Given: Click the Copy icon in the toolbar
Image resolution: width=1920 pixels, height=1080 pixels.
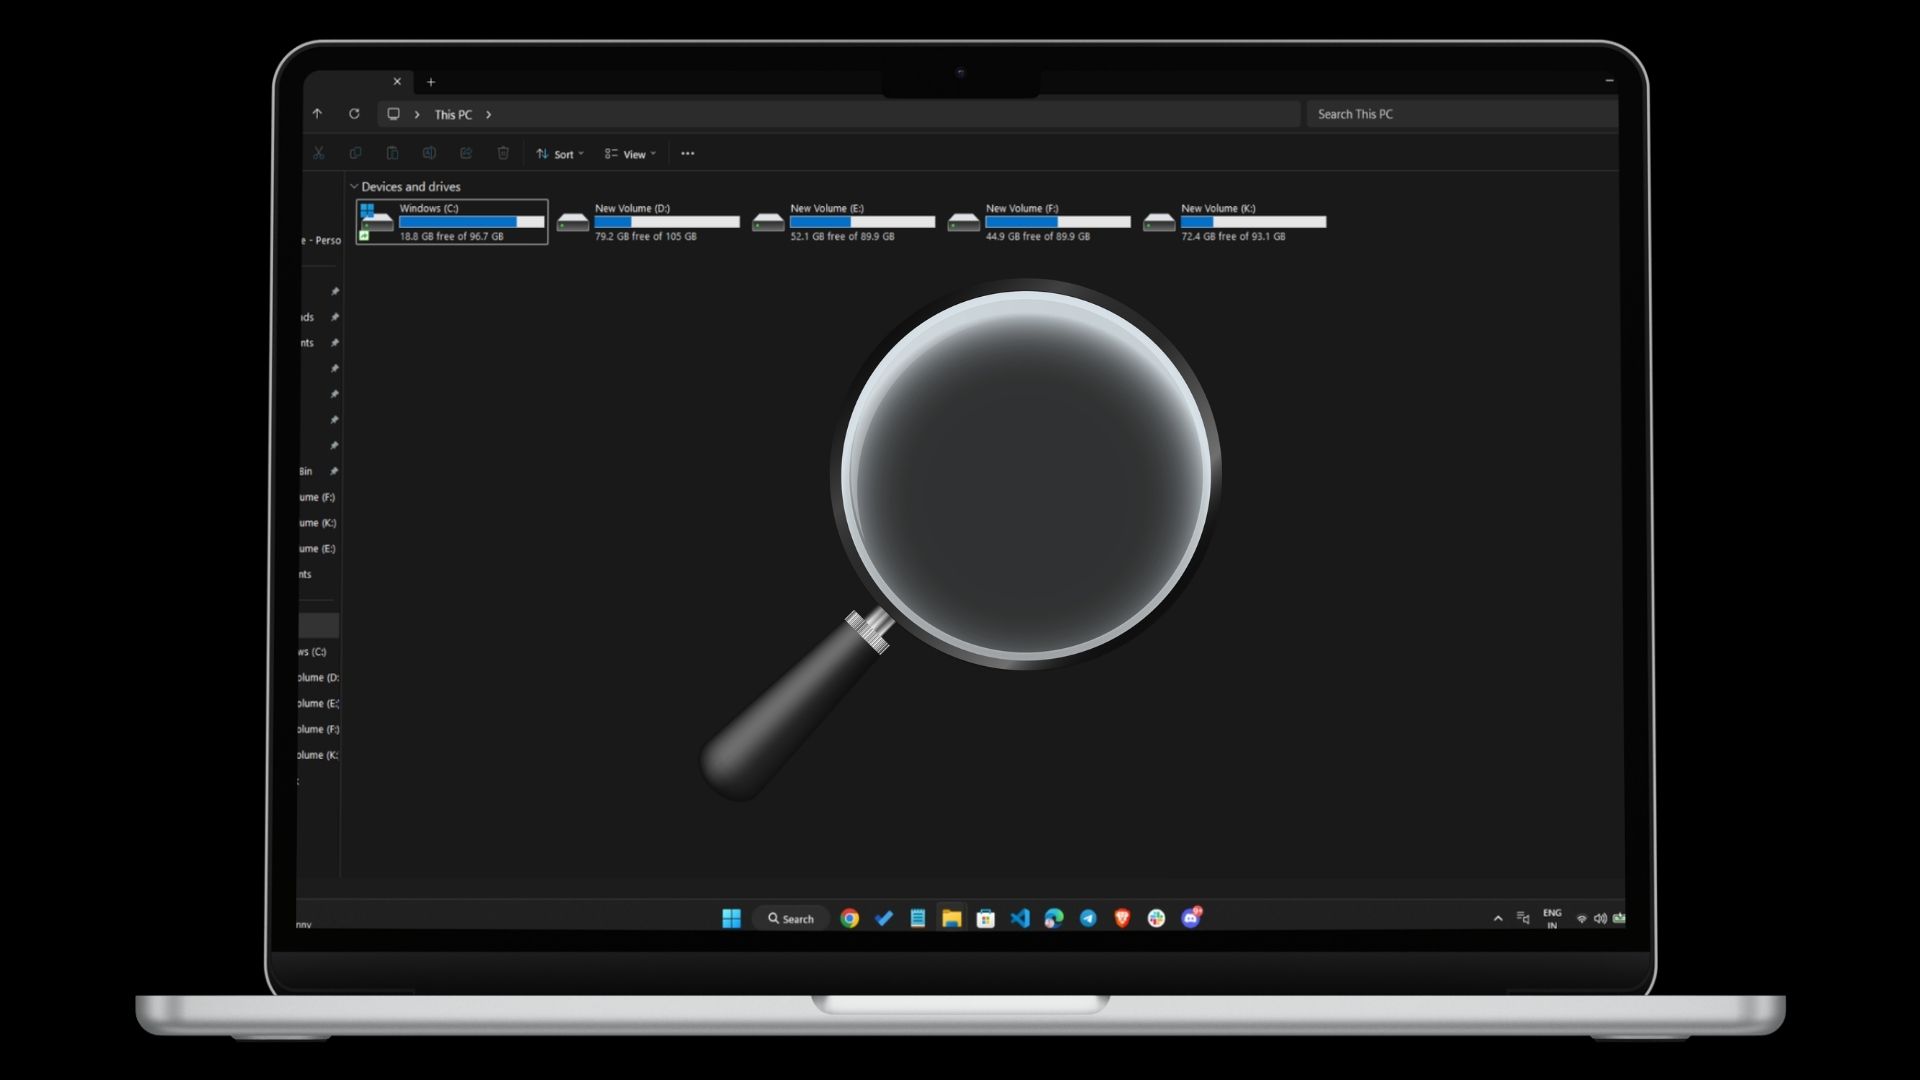Looking at the screenshot, I should click(355, 153).
